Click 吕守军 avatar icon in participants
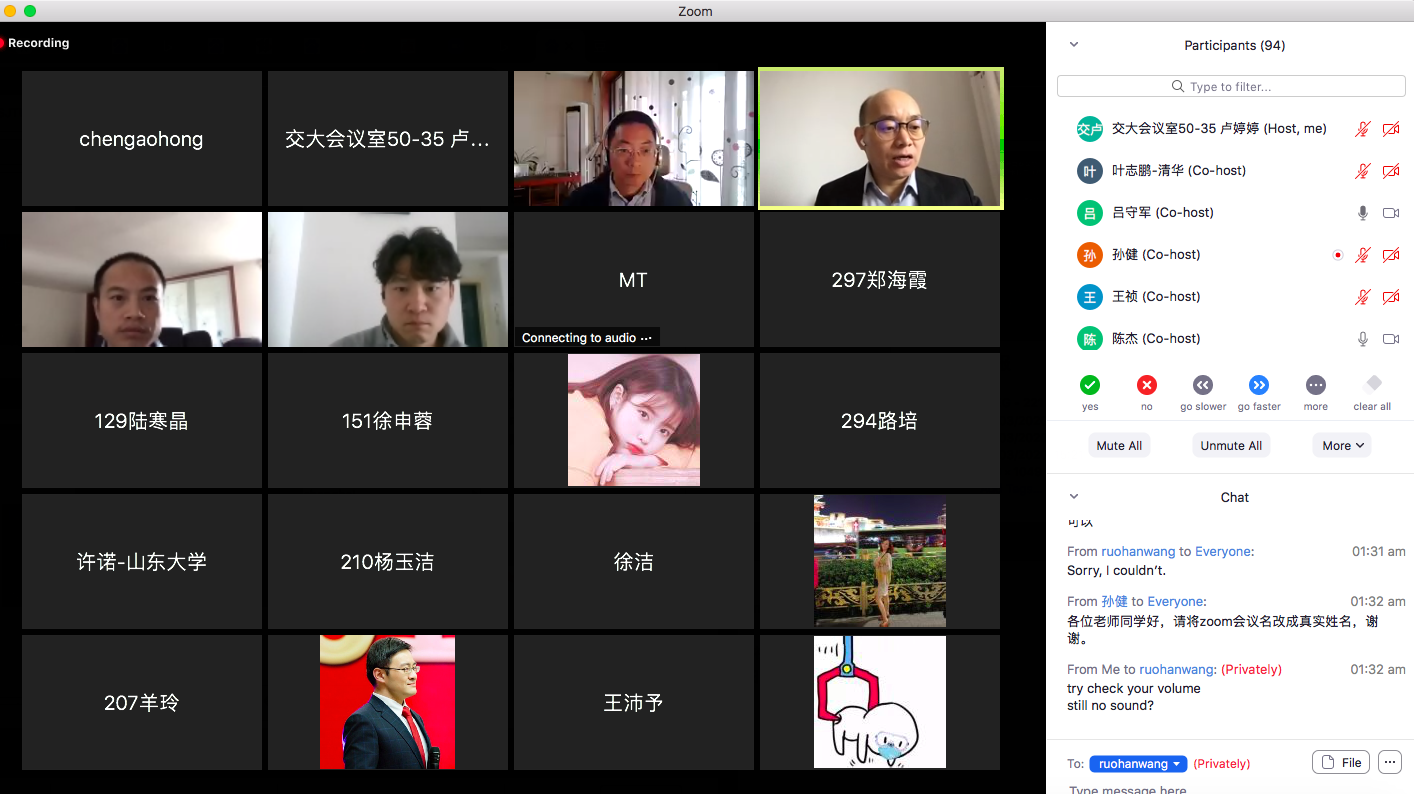 (x=1089, y=213)
